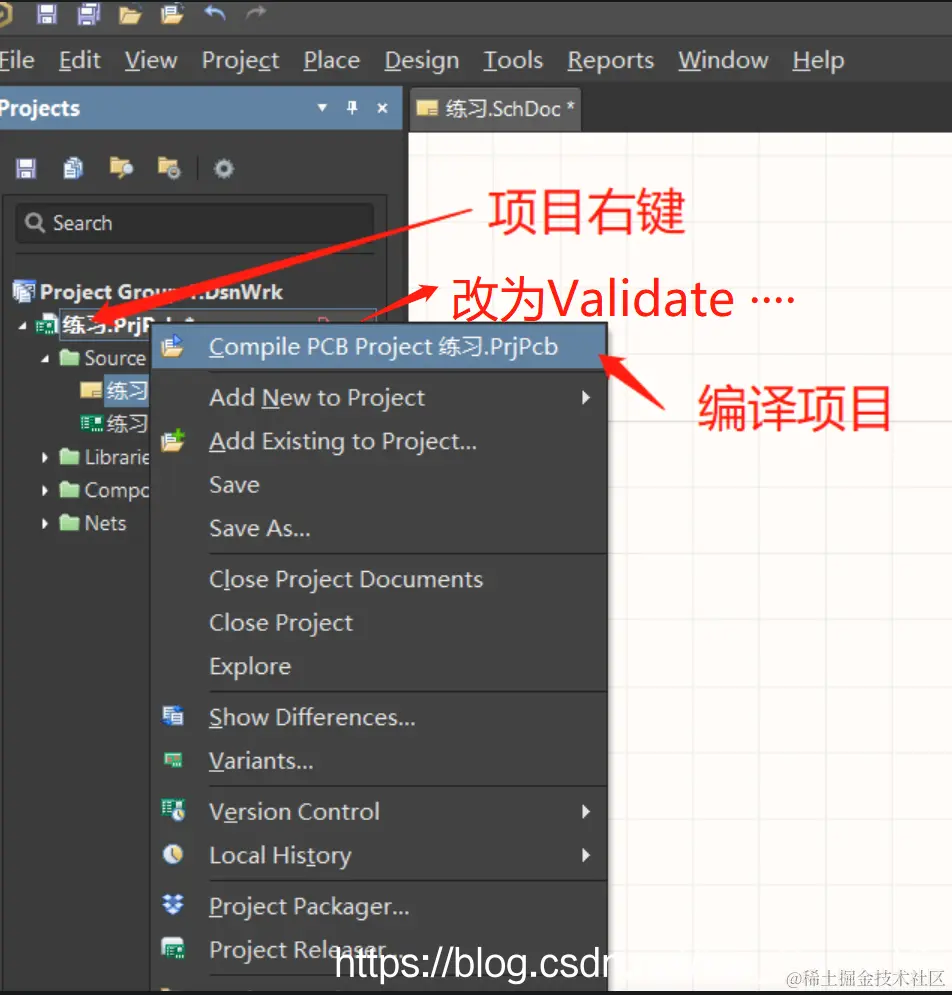Click the folder-with-gear icon in the Projects panel toolbar
Image resolution: width=952 pixels, height=995 pixels.
(x=169, y=168)
